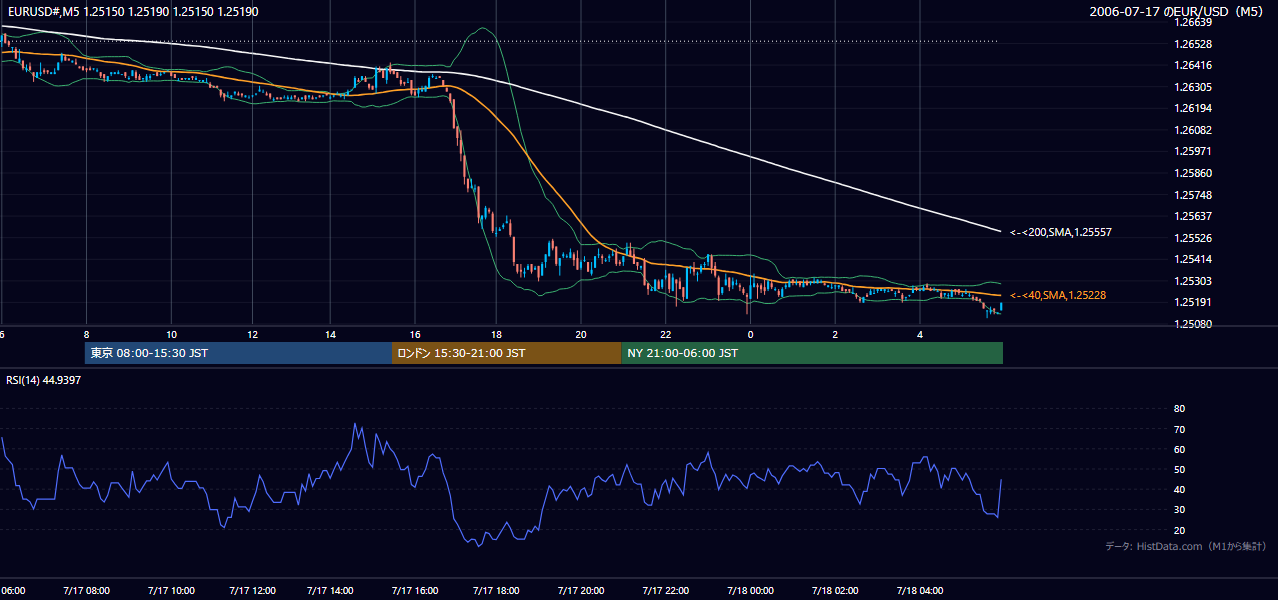This screenshot has width=1278, height=600.
Task: Click price level 1.26194 on price axis
Action: coord(1194,108)
